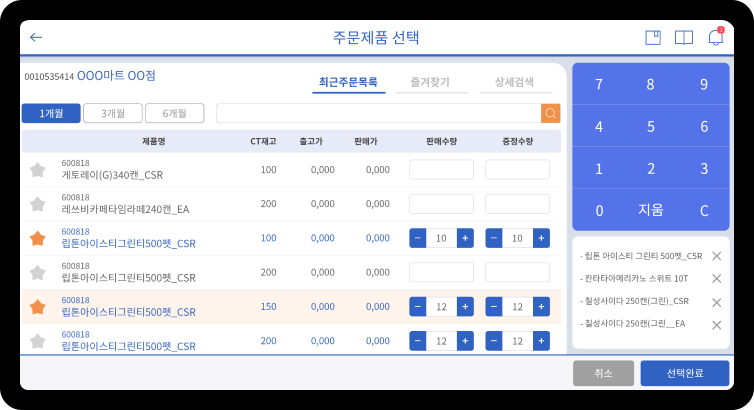Remove 칠성사이다 250캔(그린)_EA from selected list

[716, 324]
